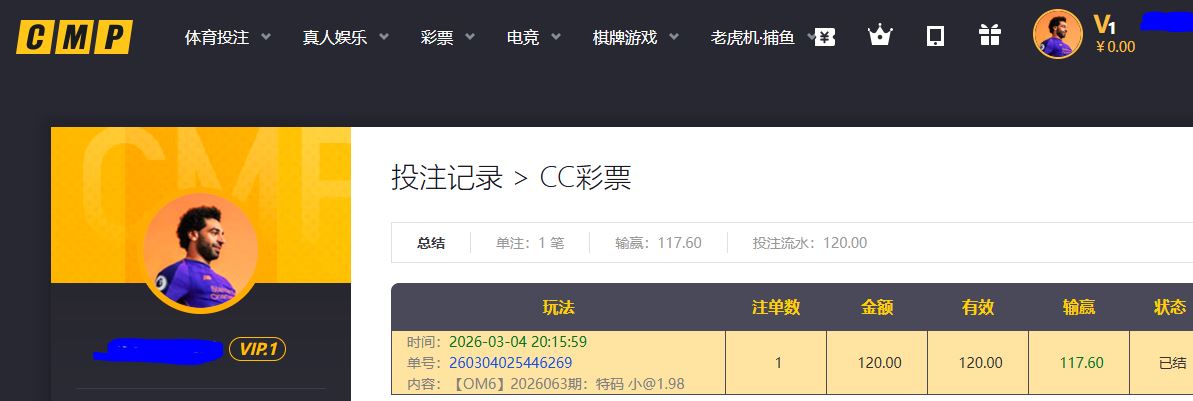Open the 棋牌游戏 menu item
The image size is (1193, 401).
[625, 38]
